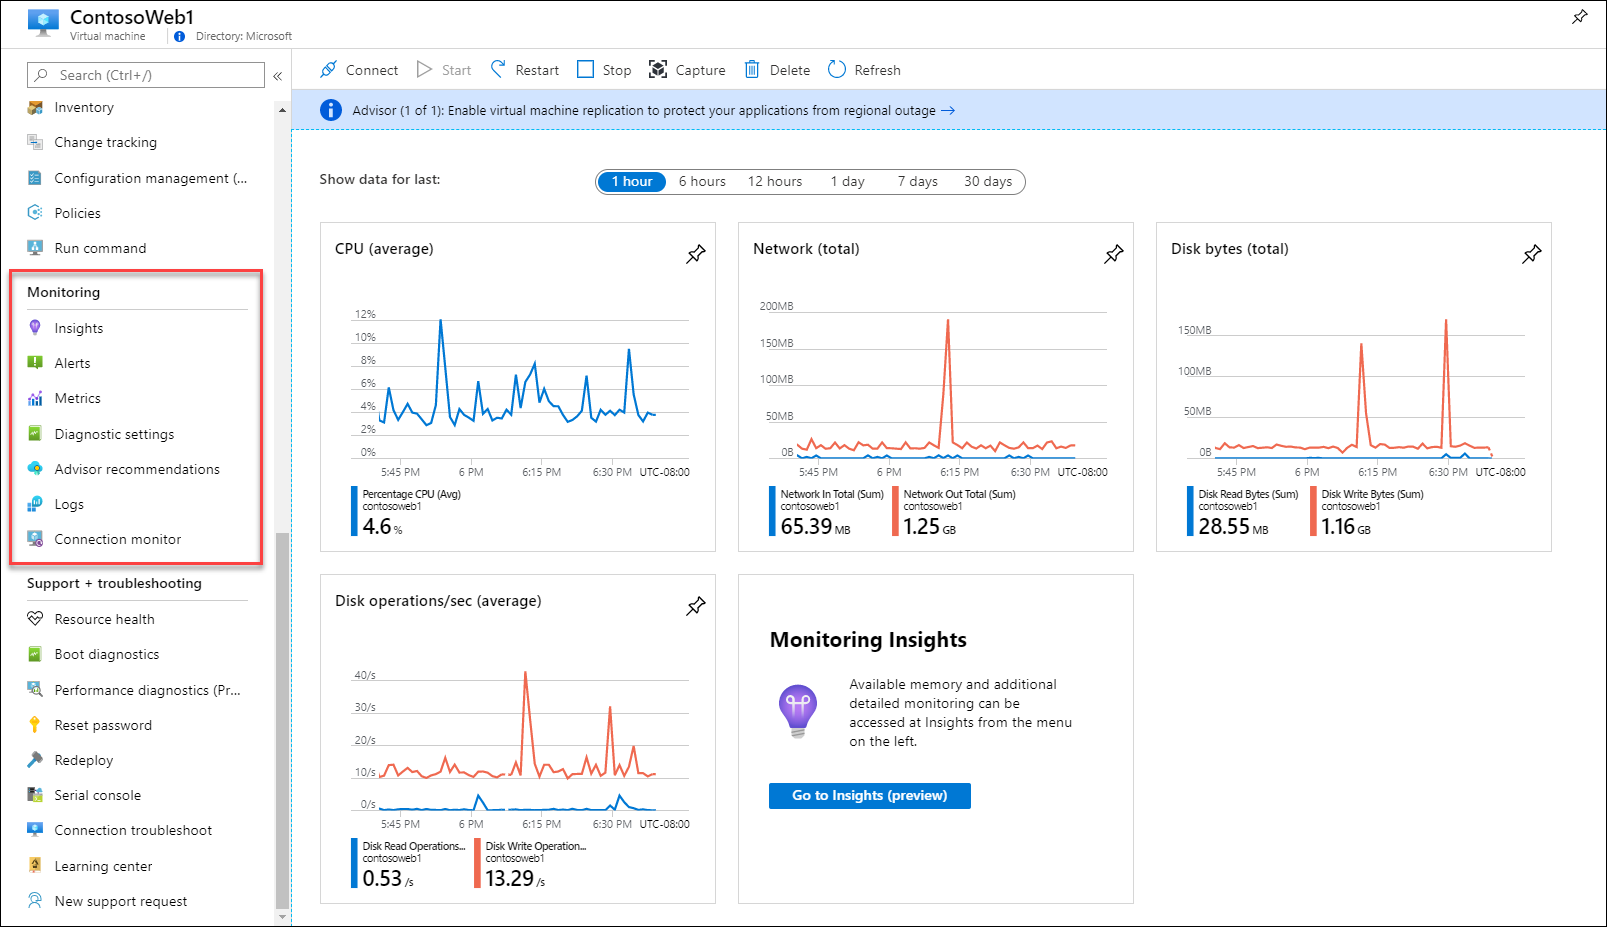Viewport: 1607px width, 927px height.
Task: Click the Redeploy hammer icon
Action: 35,759
